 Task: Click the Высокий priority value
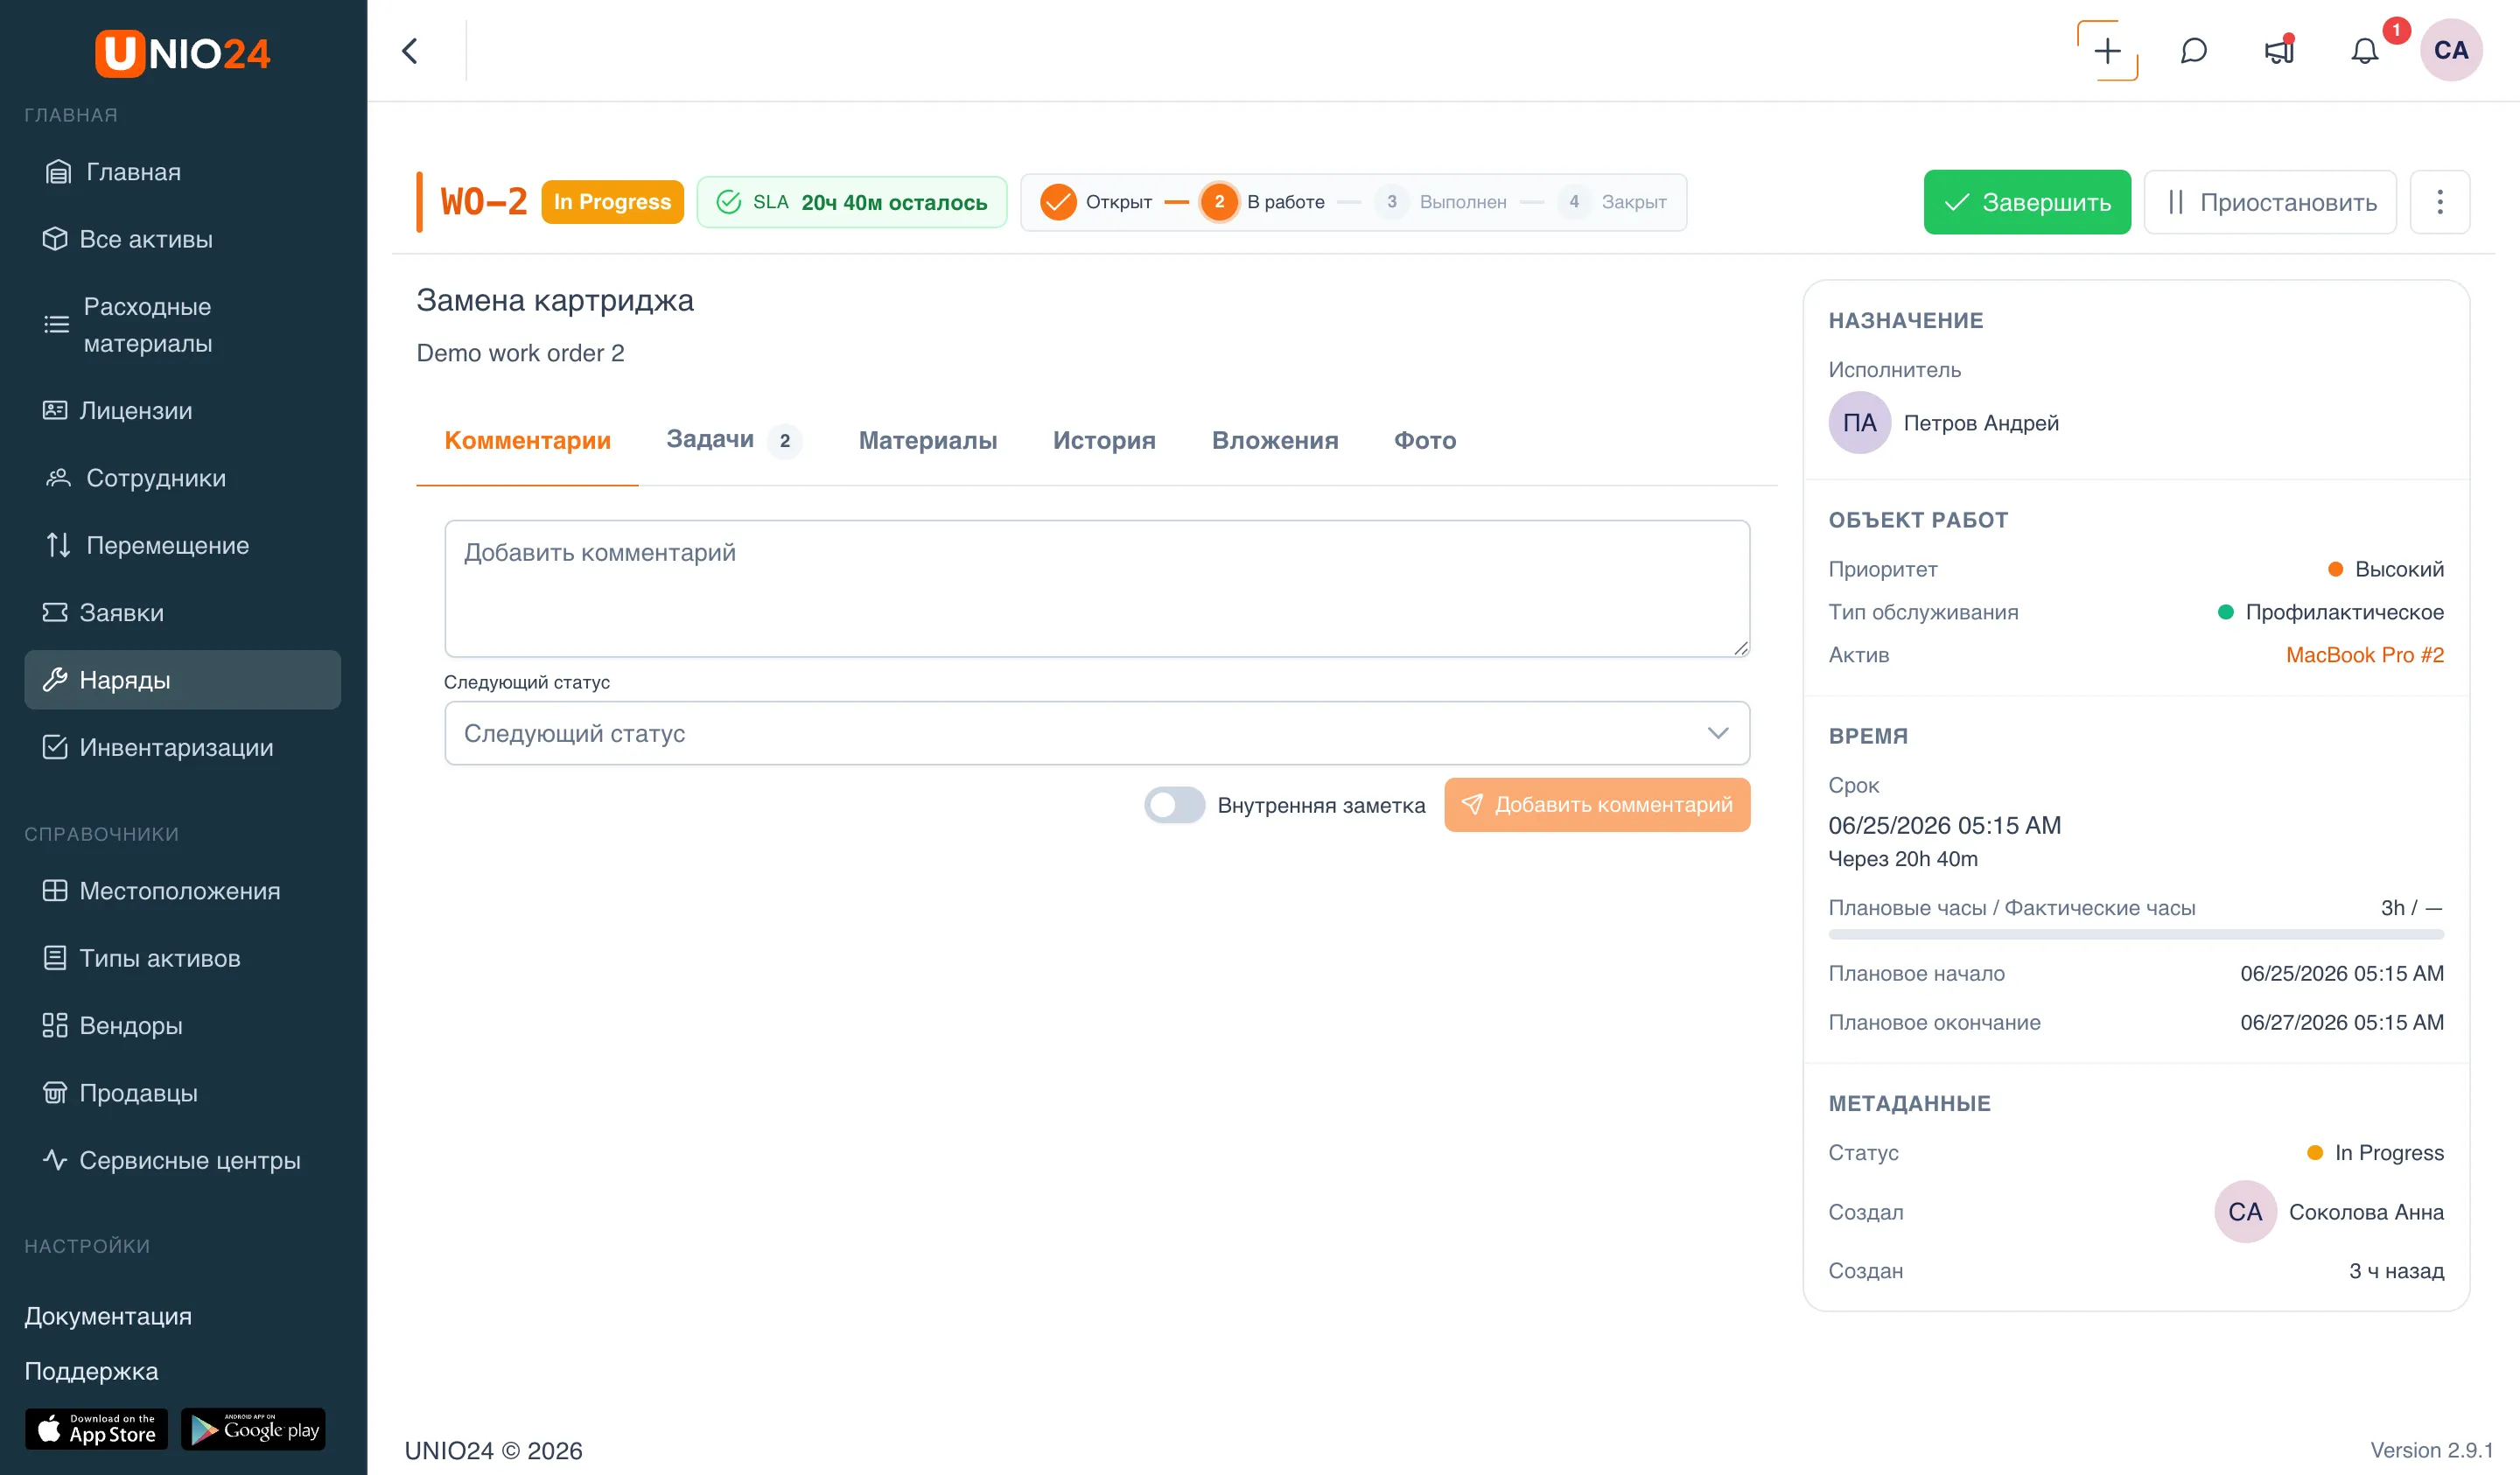2398,569
